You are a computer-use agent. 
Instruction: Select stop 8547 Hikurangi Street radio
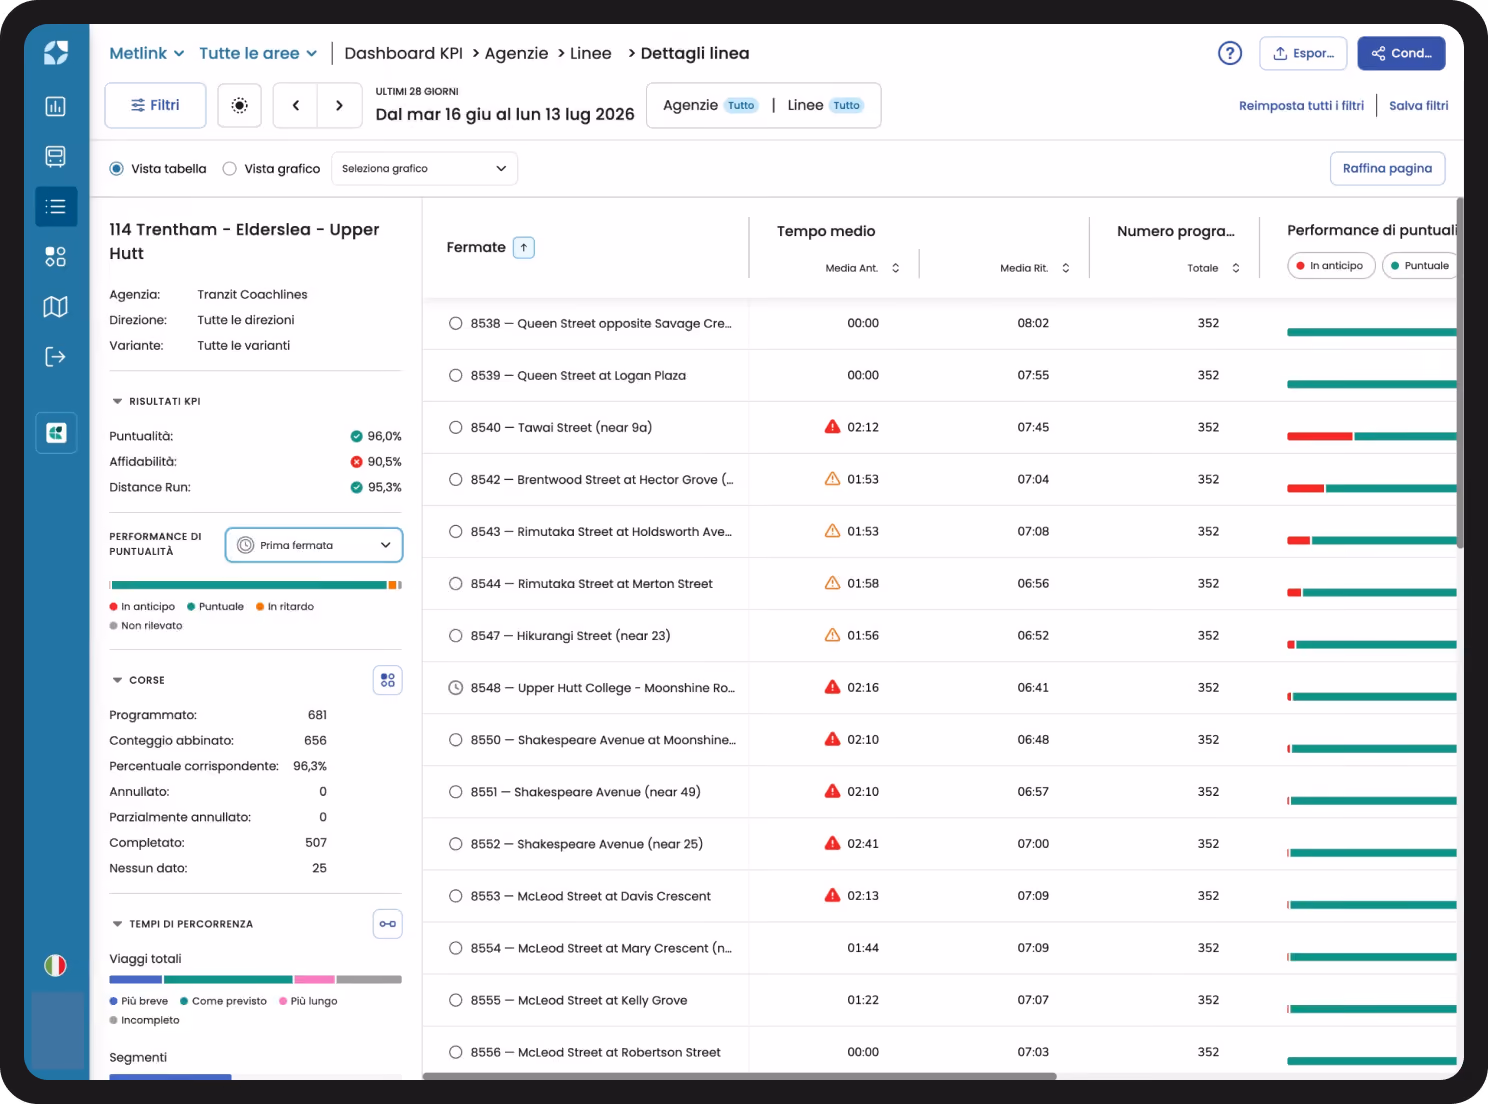pos(456,636)
